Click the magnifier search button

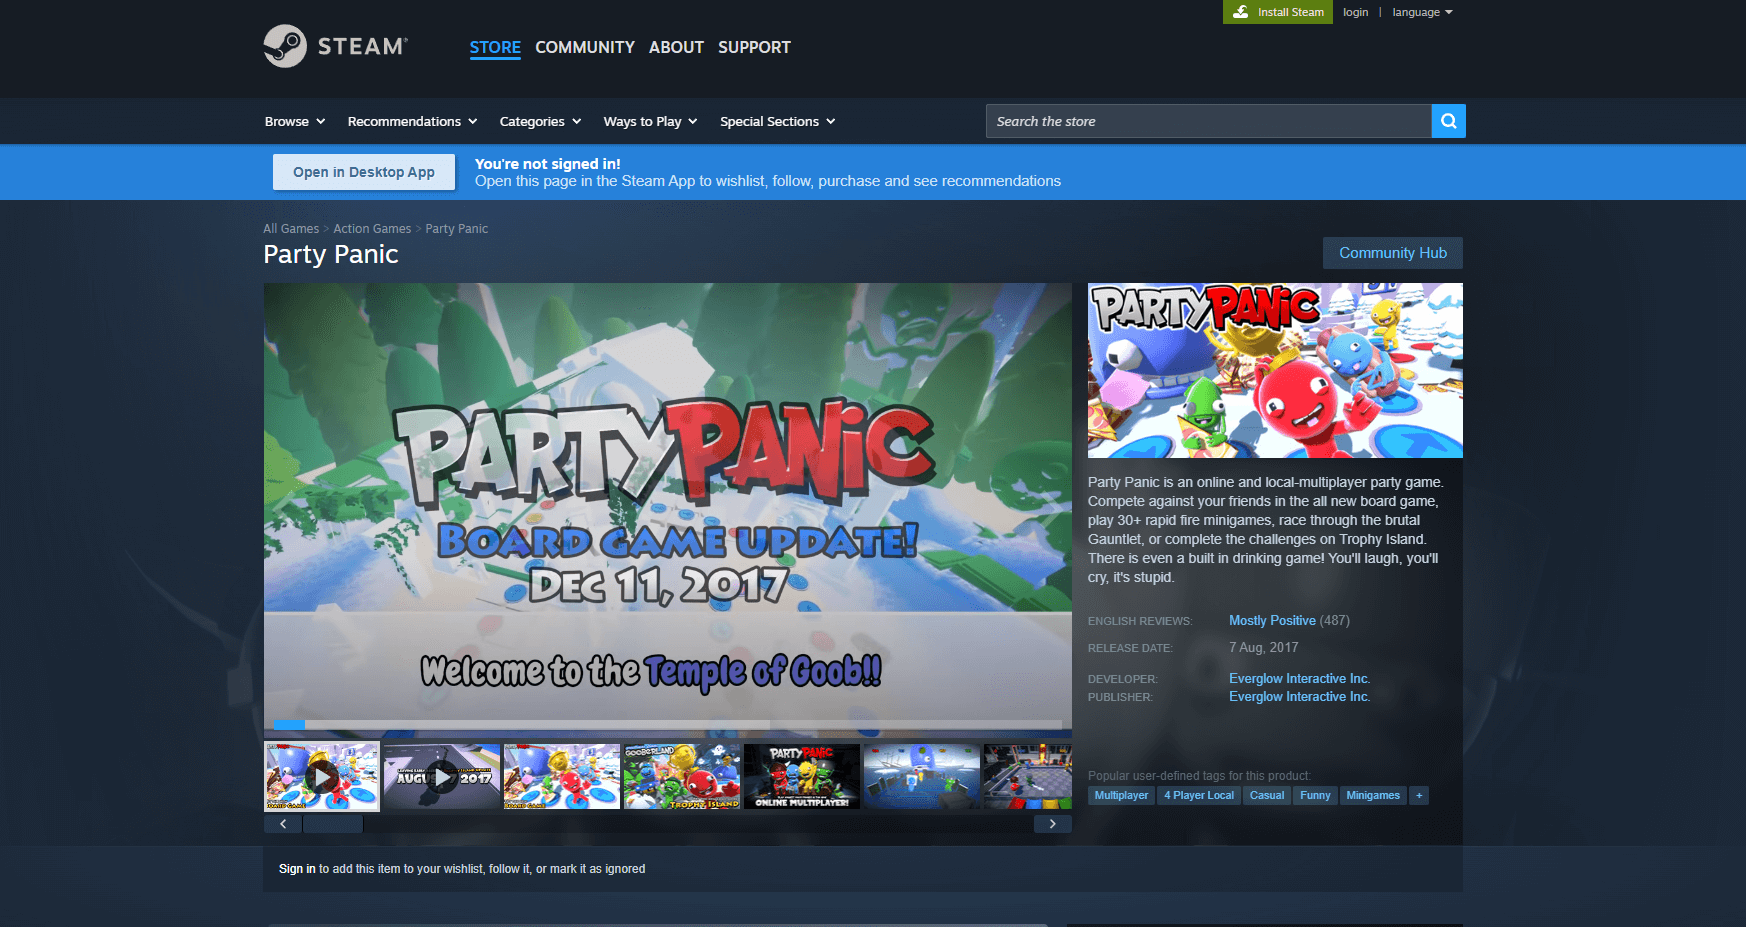coord(1448,121)
